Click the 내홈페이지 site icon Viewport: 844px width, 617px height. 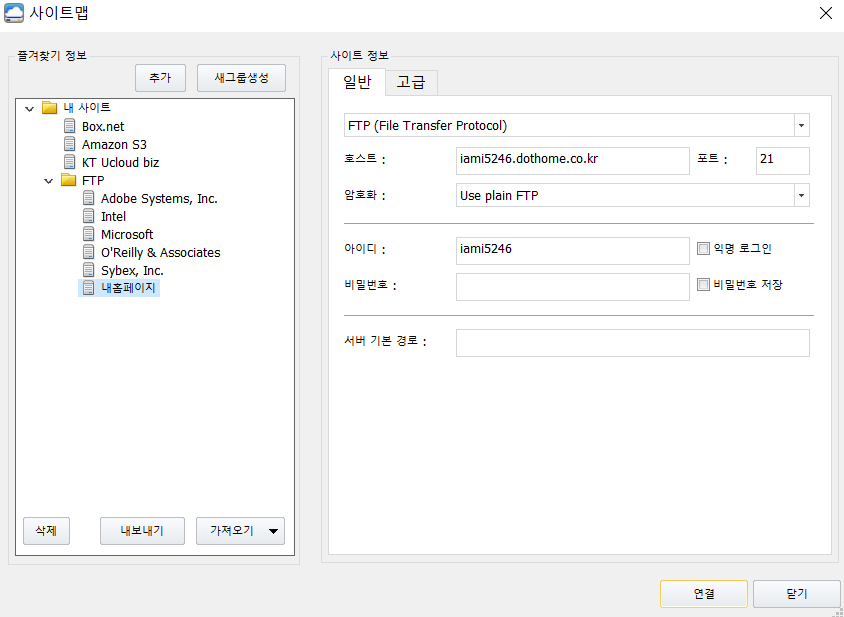pyautogui.click(x=88, y=288)
